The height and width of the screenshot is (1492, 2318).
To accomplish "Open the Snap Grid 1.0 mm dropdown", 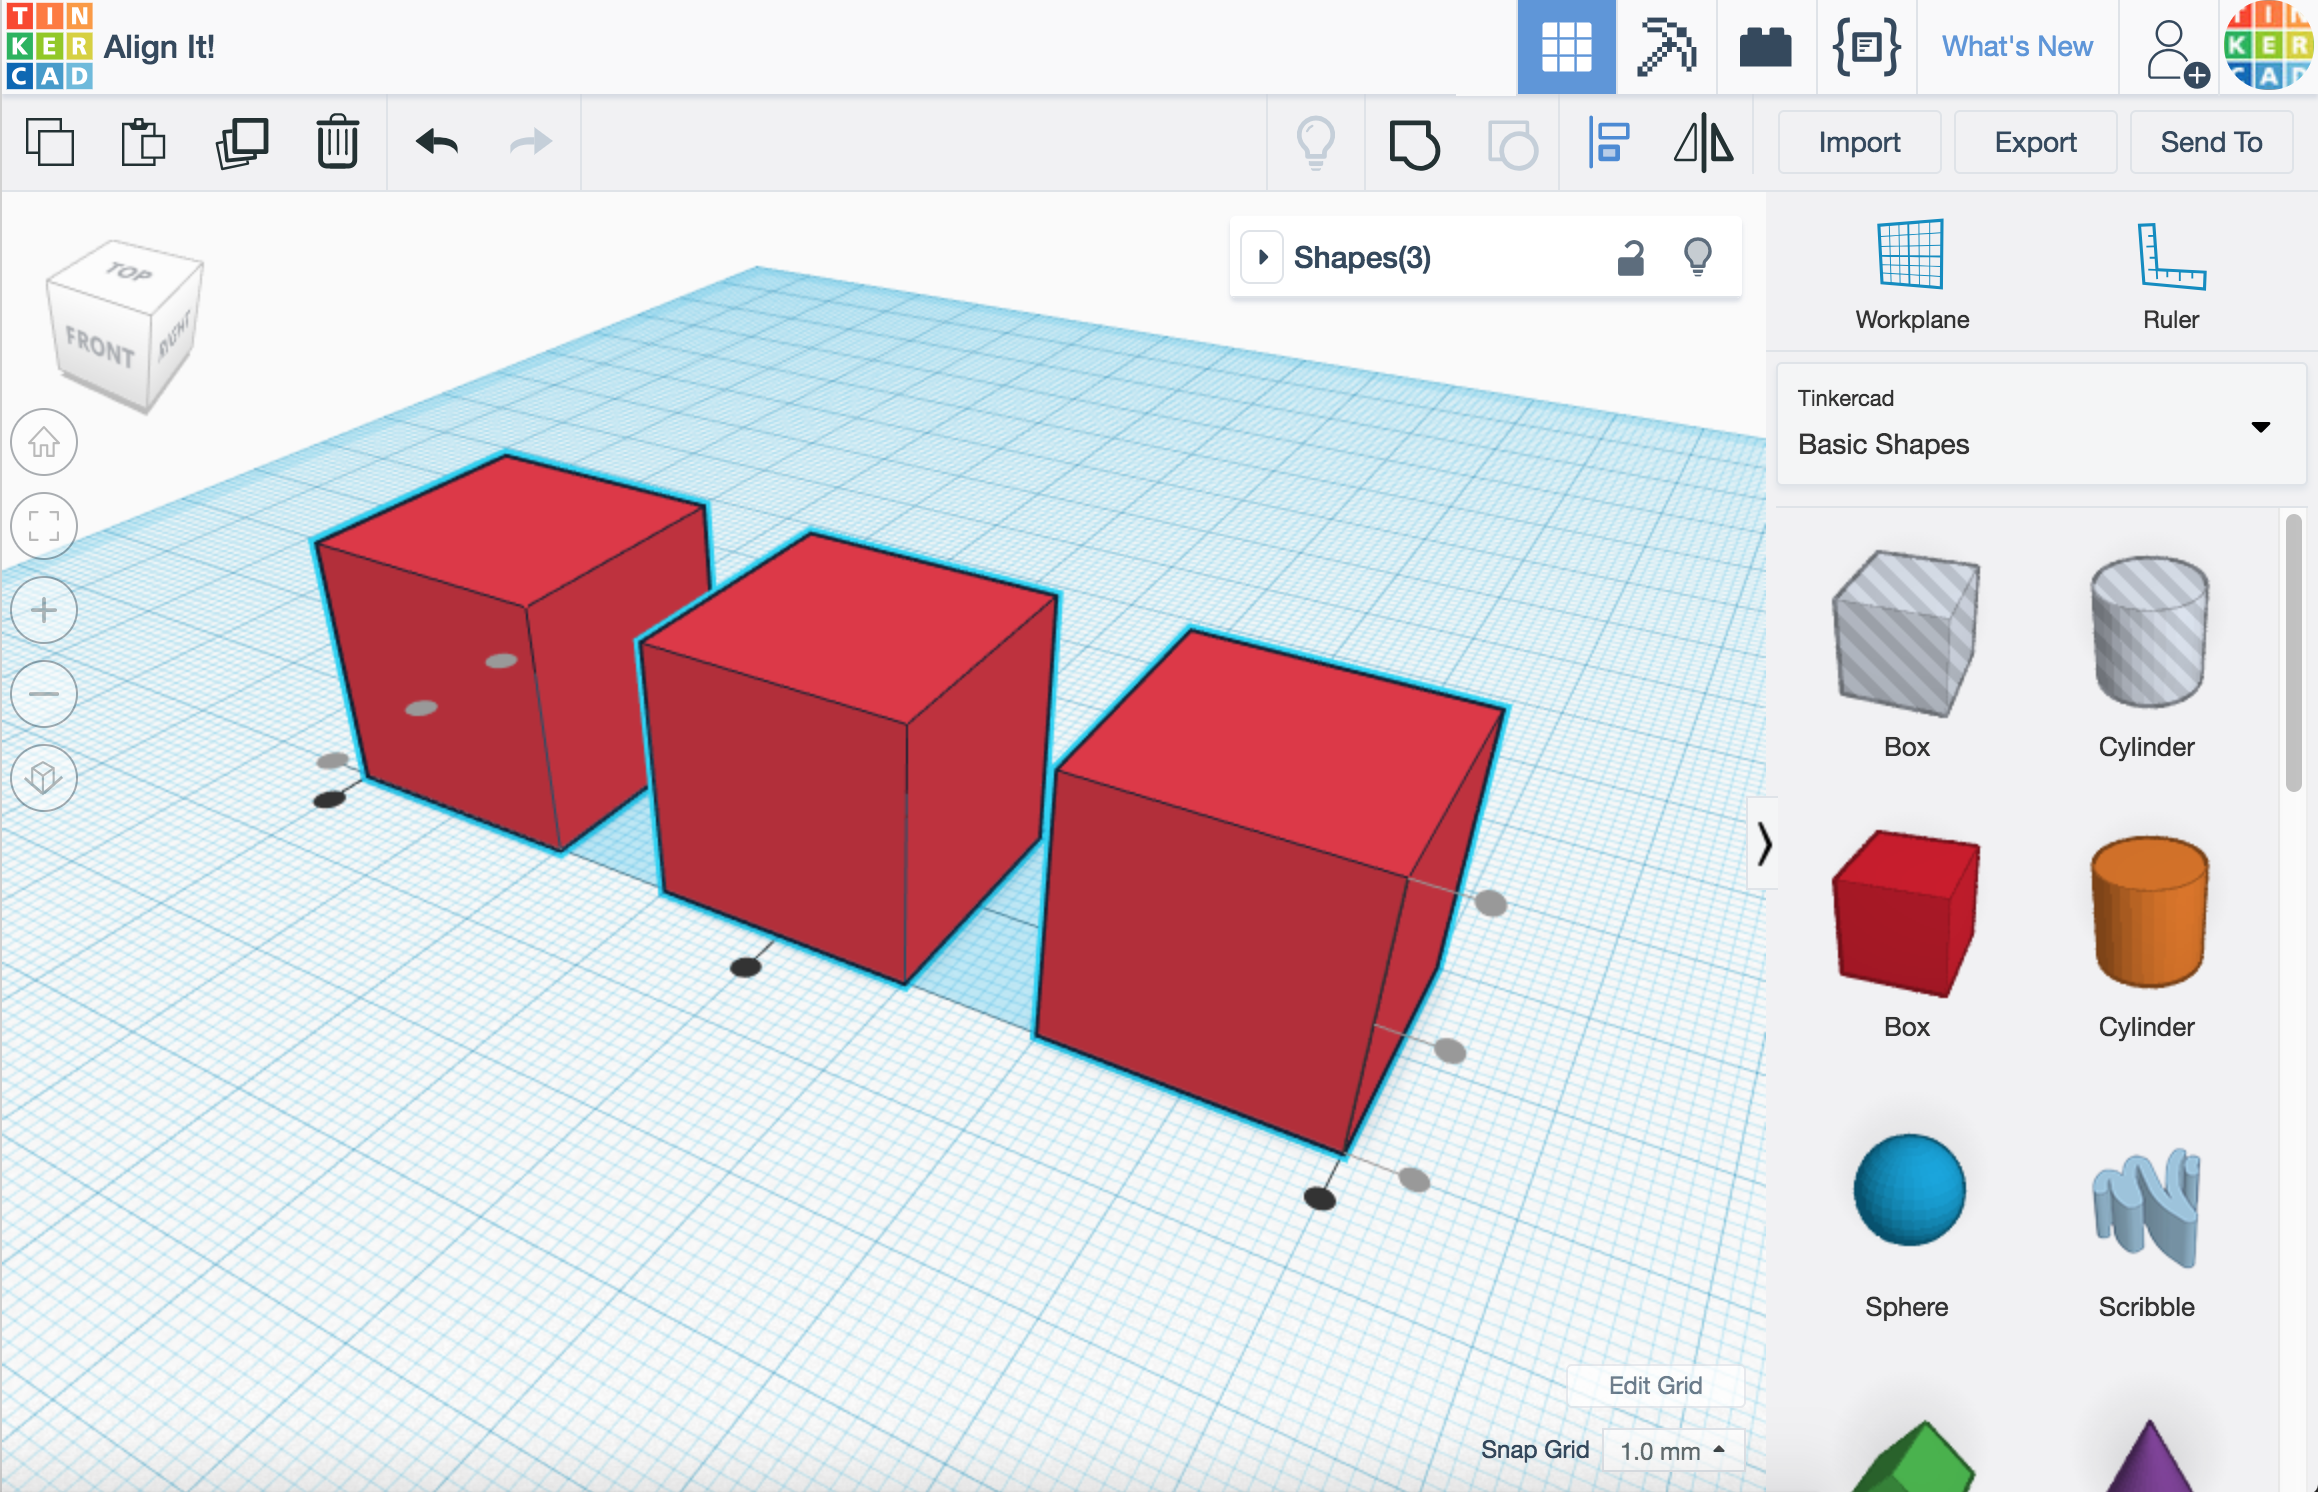I will (1673, 1450).
